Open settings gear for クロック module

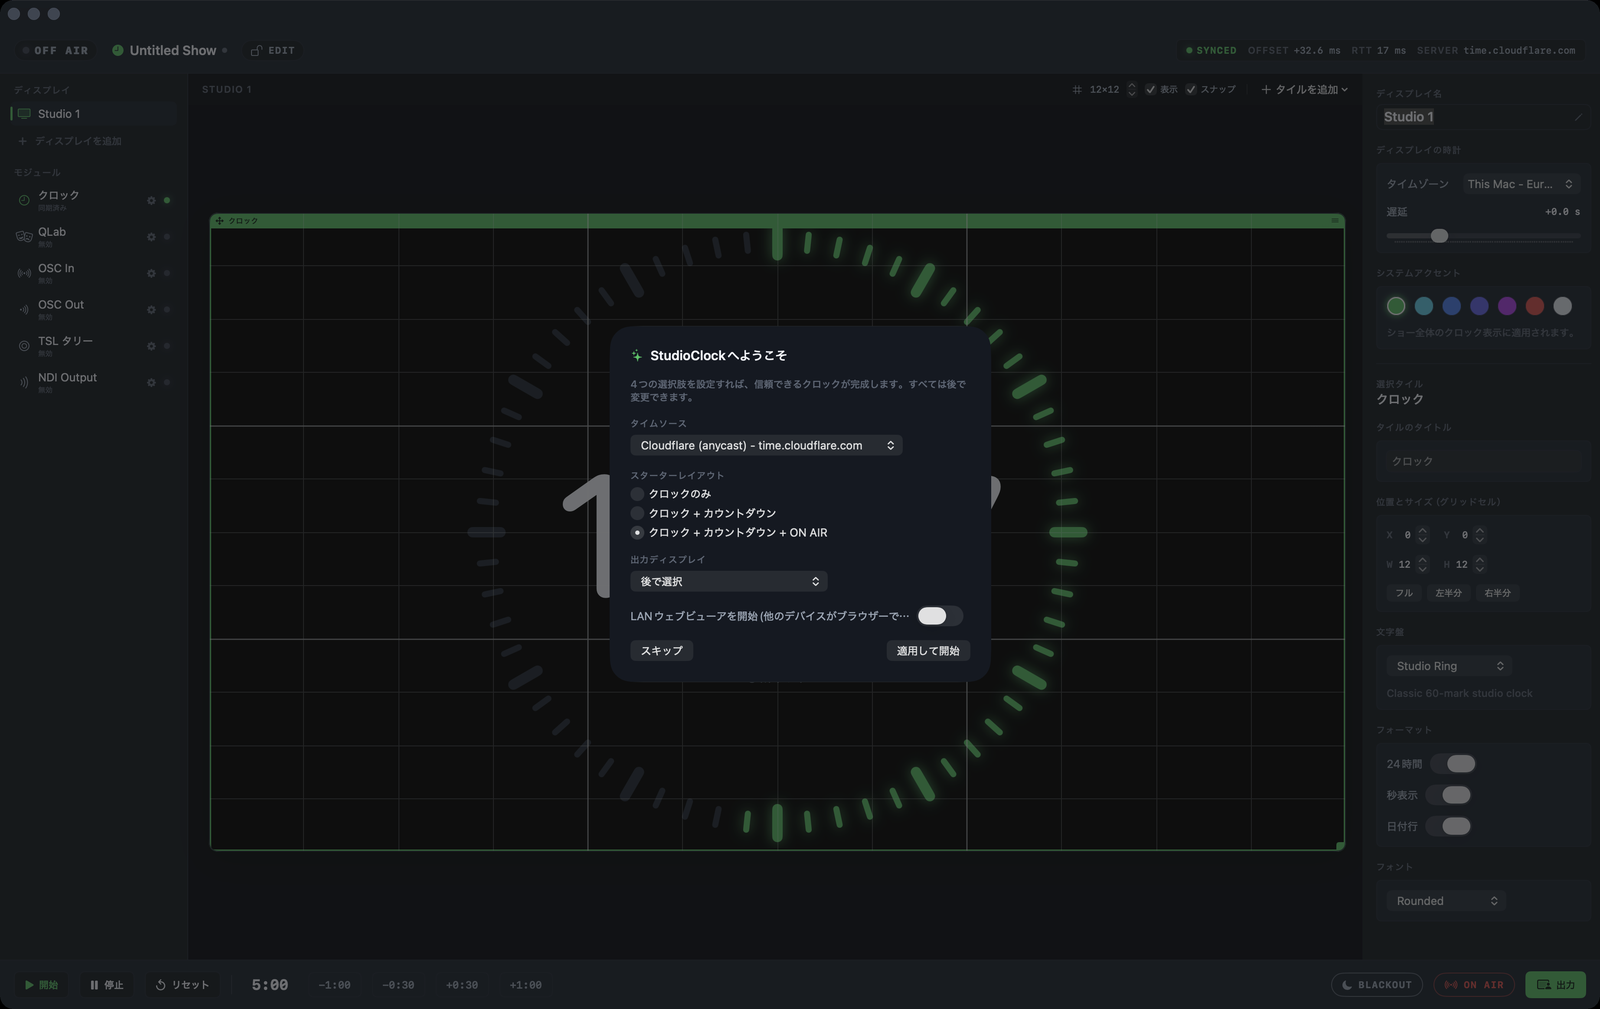tap(151, 201)
